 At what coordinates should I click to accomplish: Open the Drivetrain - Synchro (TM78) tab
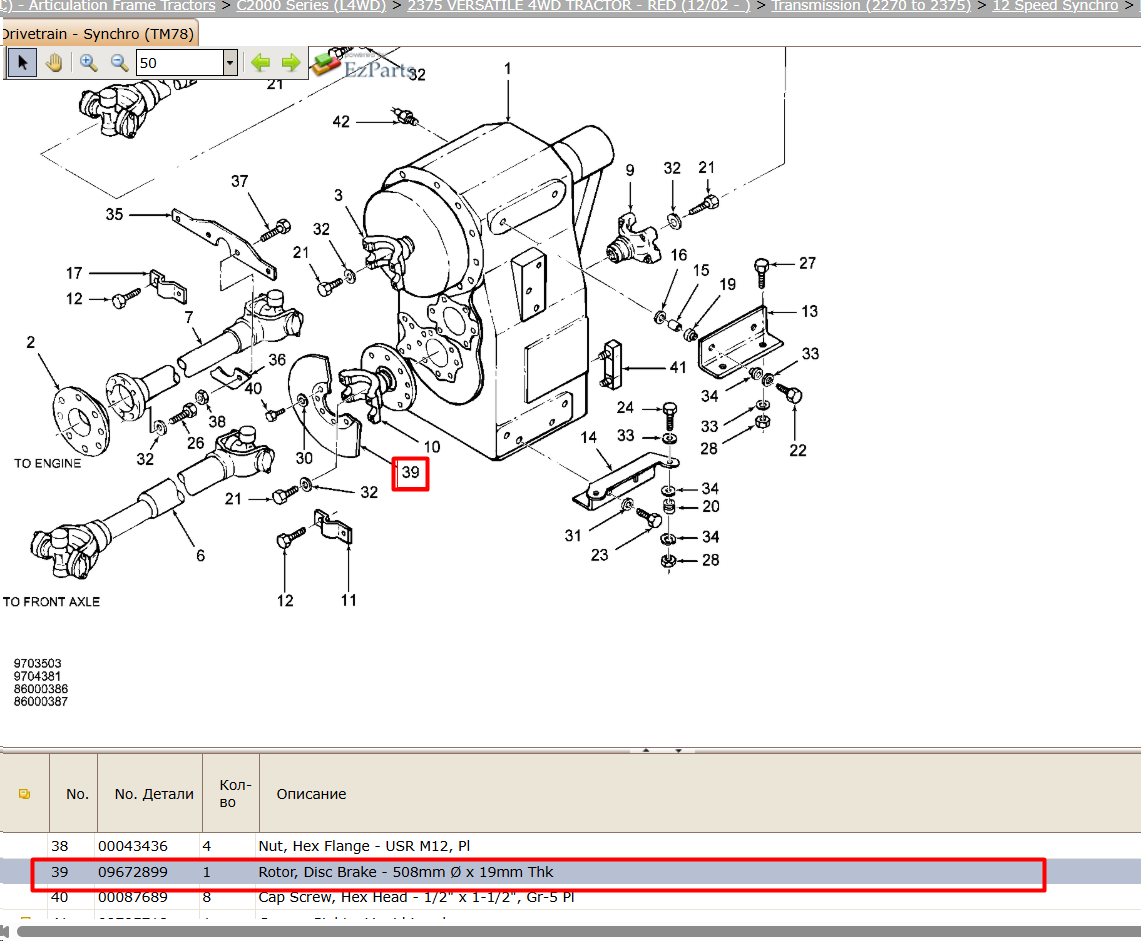(98, 33)
